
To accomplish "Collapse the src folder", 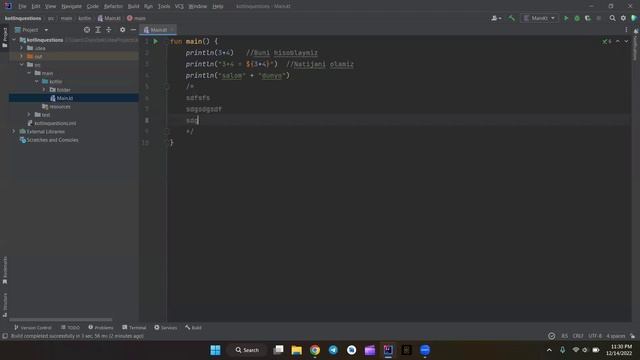I will (x=22, y=64).
